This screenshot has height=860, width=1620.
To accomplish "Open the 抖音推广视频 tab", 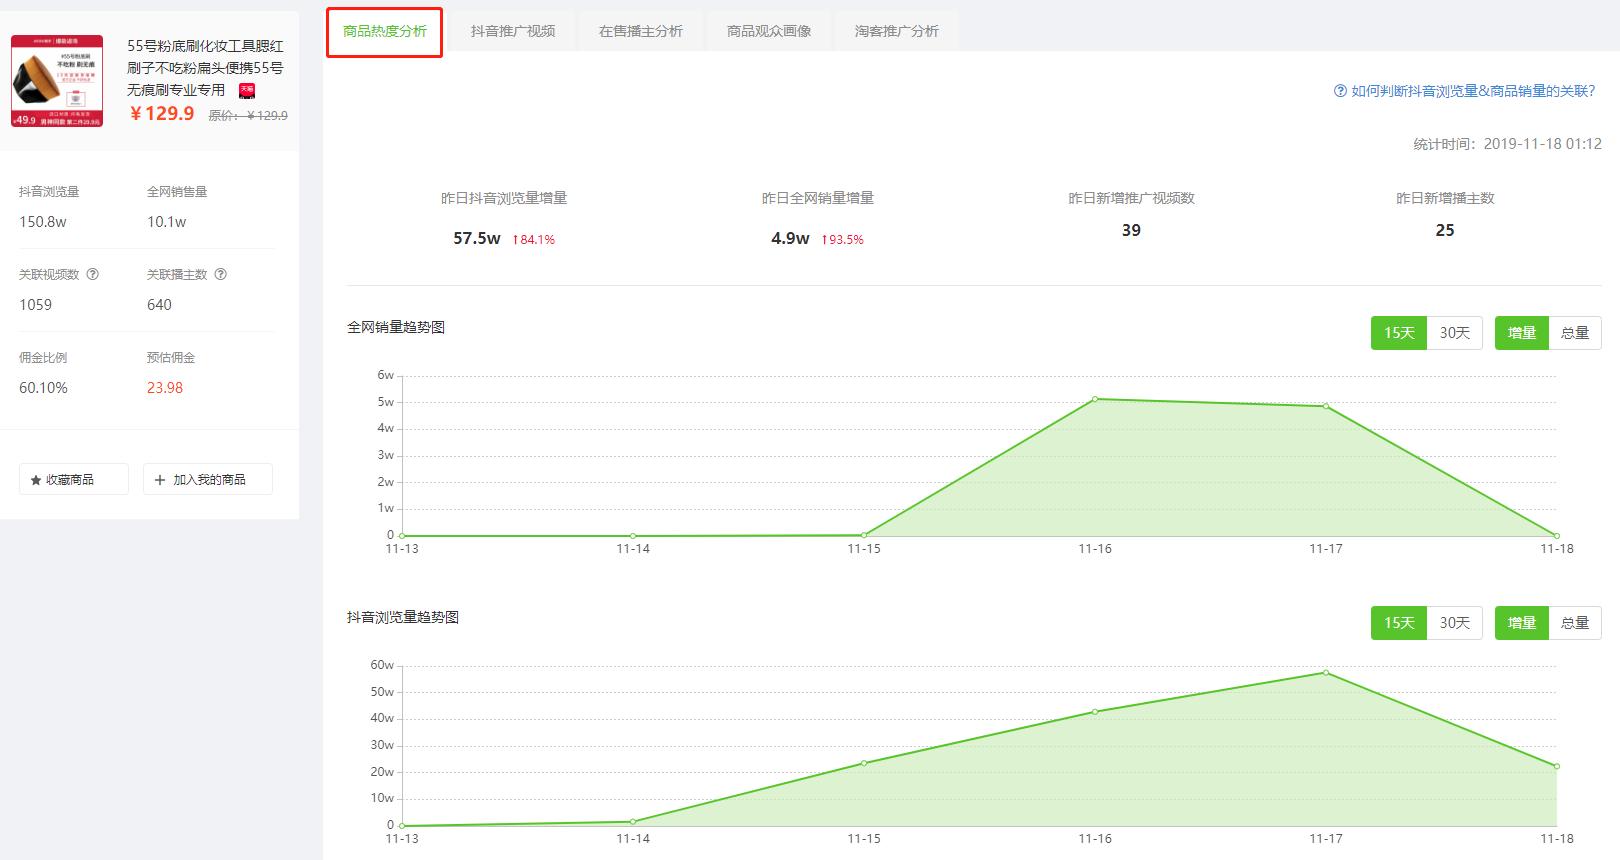I will click(x=513, y=31).
